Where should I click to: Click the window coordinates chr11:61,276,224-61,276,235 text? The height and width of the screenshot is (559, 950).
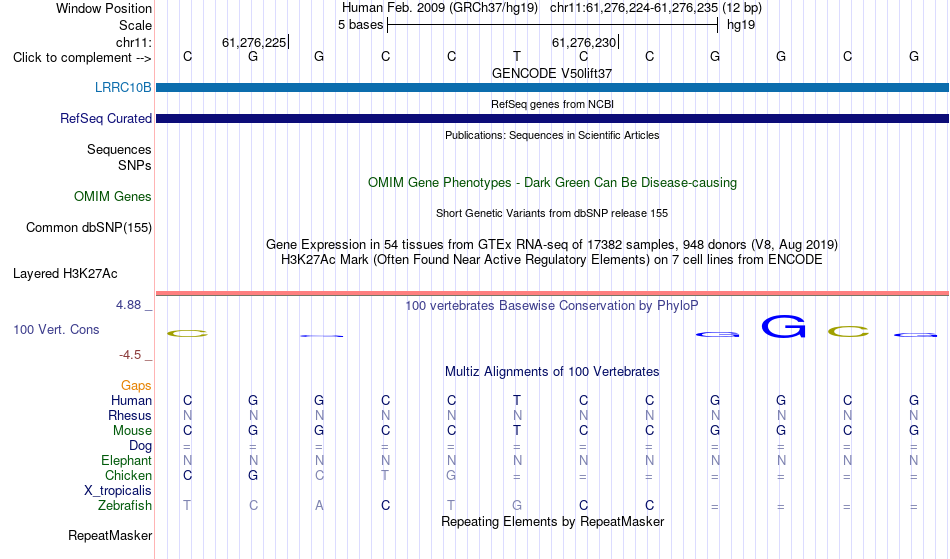tap(634, 8)
